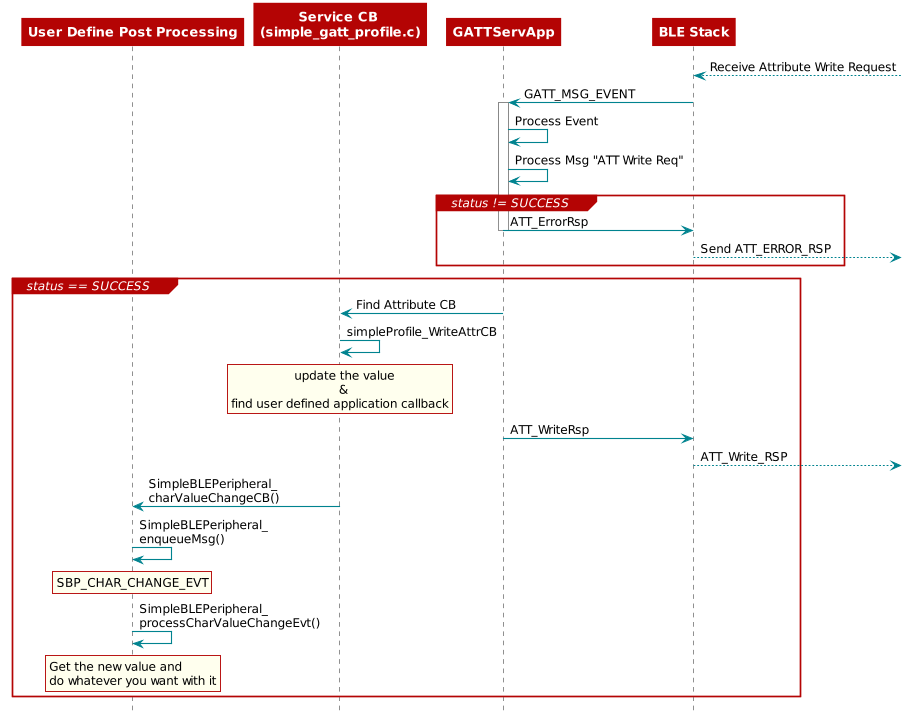Select the SimpleBLEPeripheral_processCharValueChangeEvt() message label

pos(229,616)
